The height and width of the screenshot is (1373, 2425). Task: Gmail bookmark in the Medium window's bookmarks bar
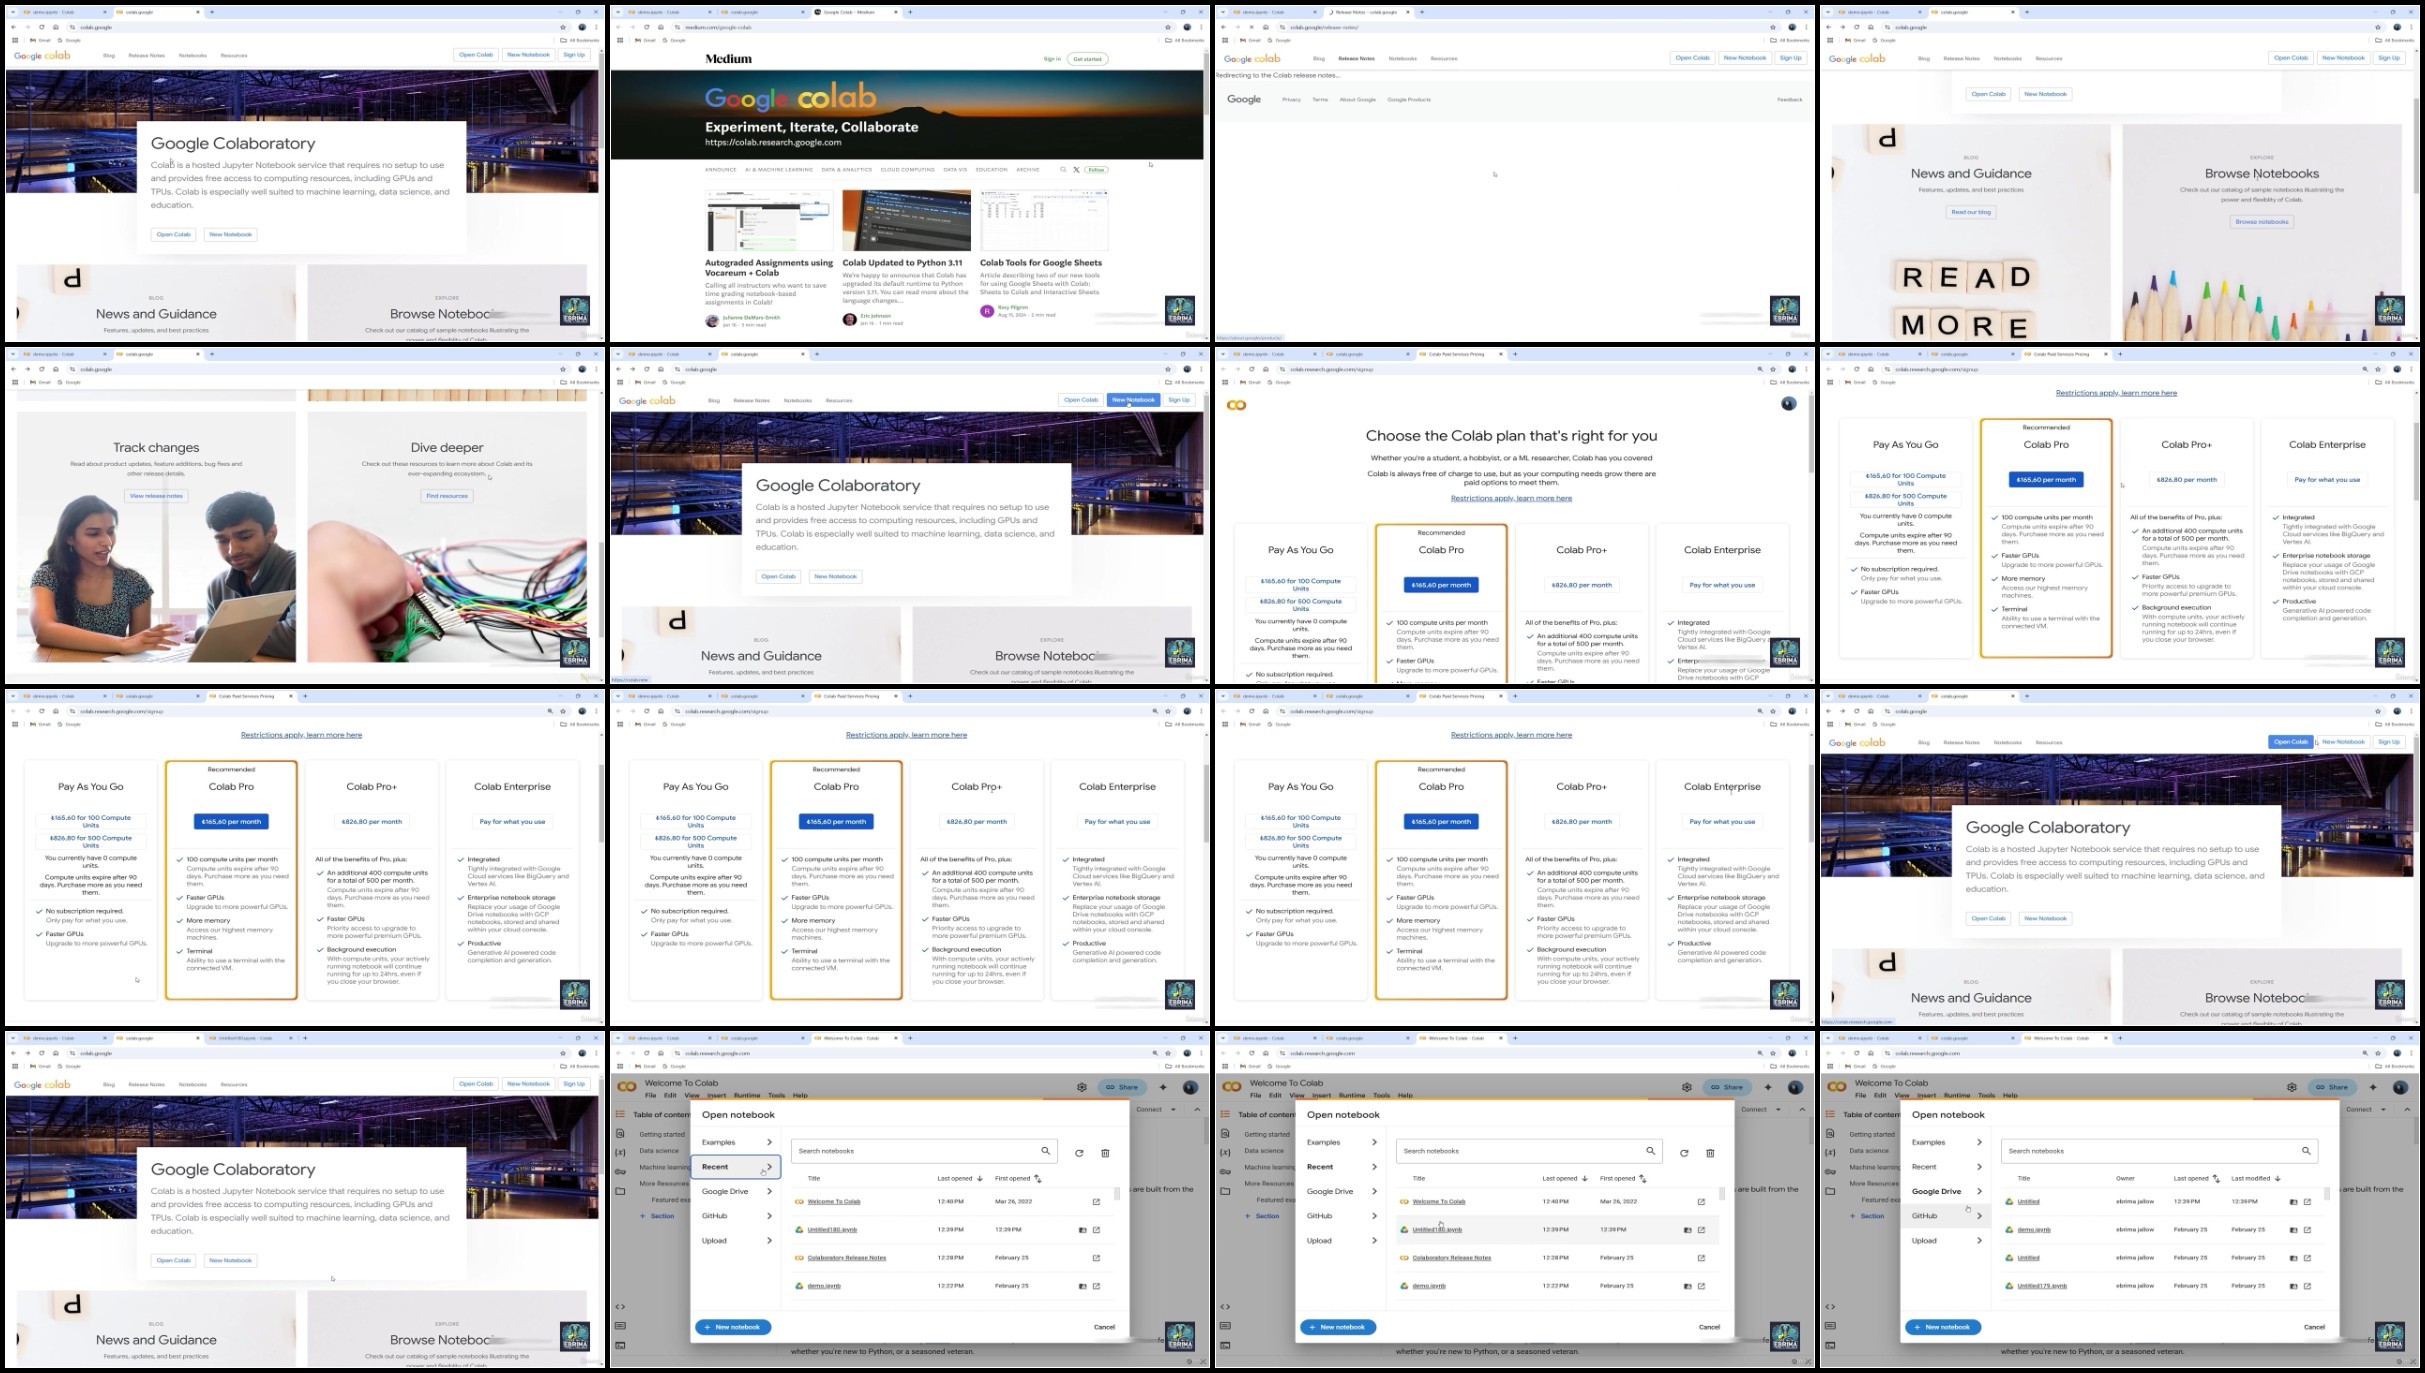[x=645, y=40]
